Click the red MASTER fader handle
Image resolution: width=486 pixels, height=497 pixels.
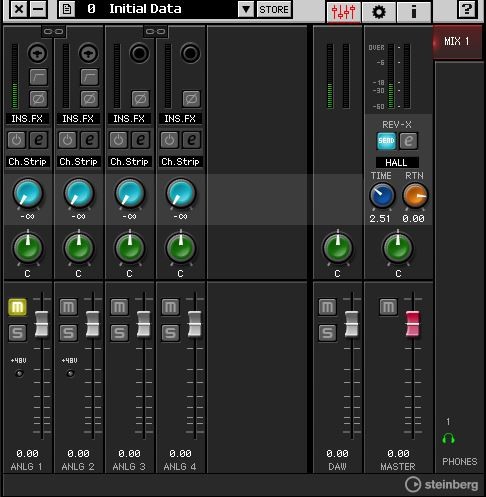413,324
